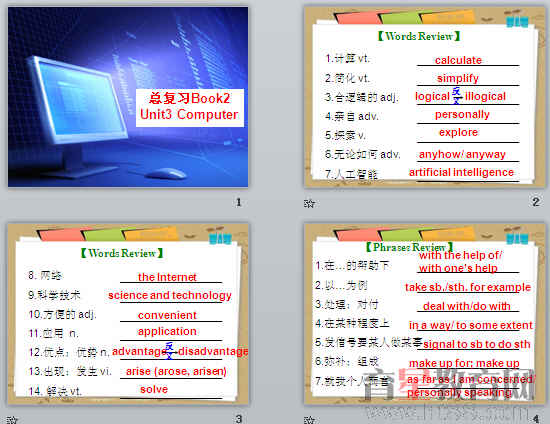Click slide number 2 label

536,202
